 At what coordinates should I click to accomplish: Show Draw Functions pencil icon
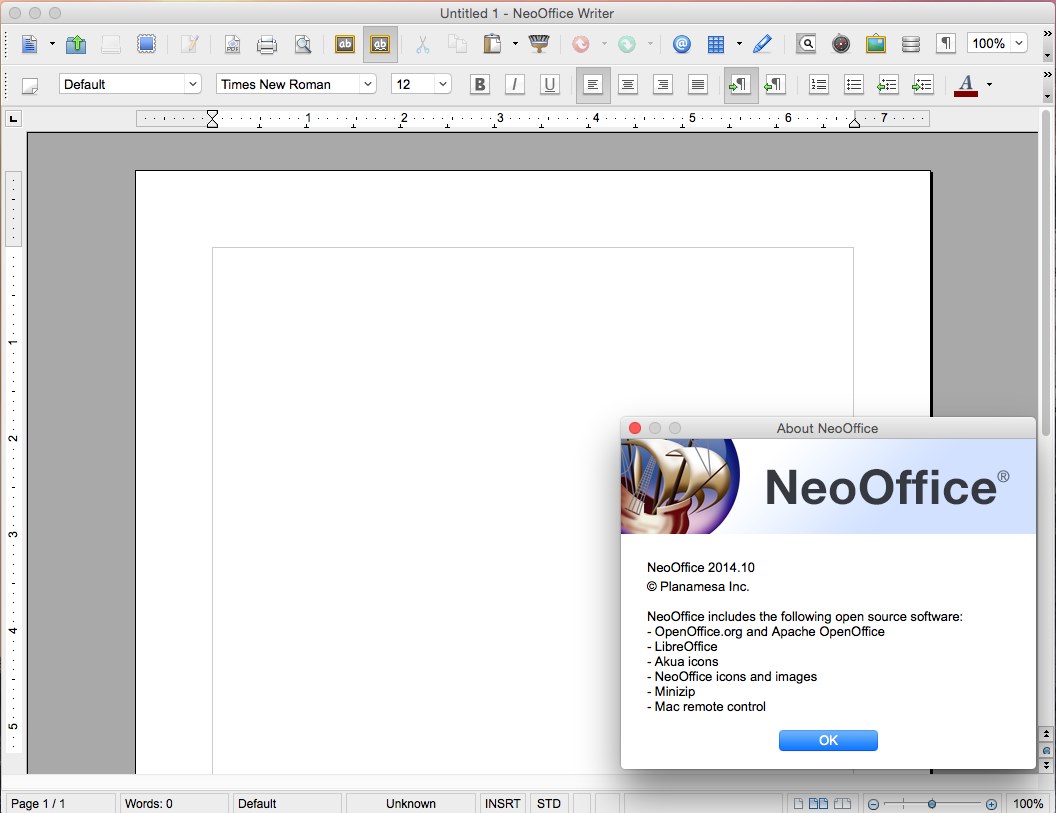point(762,44)
